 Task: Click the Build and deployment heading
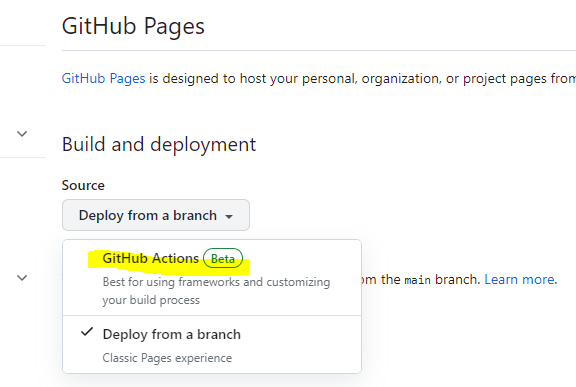[x=159, y=144]
